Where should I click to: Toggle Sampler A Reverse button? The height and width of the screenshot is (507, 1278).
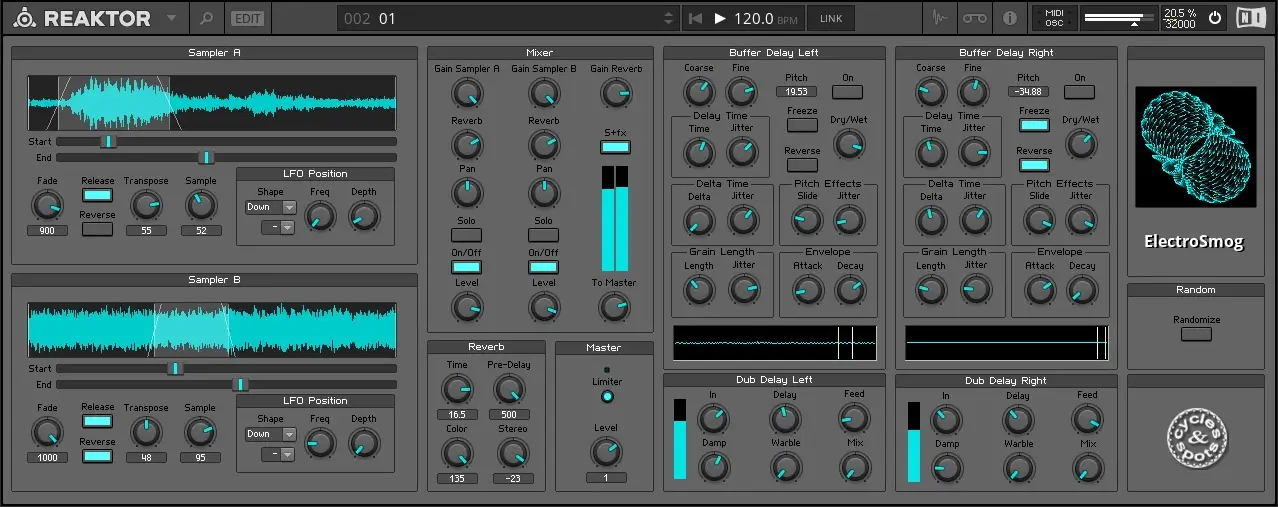pos(97,229)
